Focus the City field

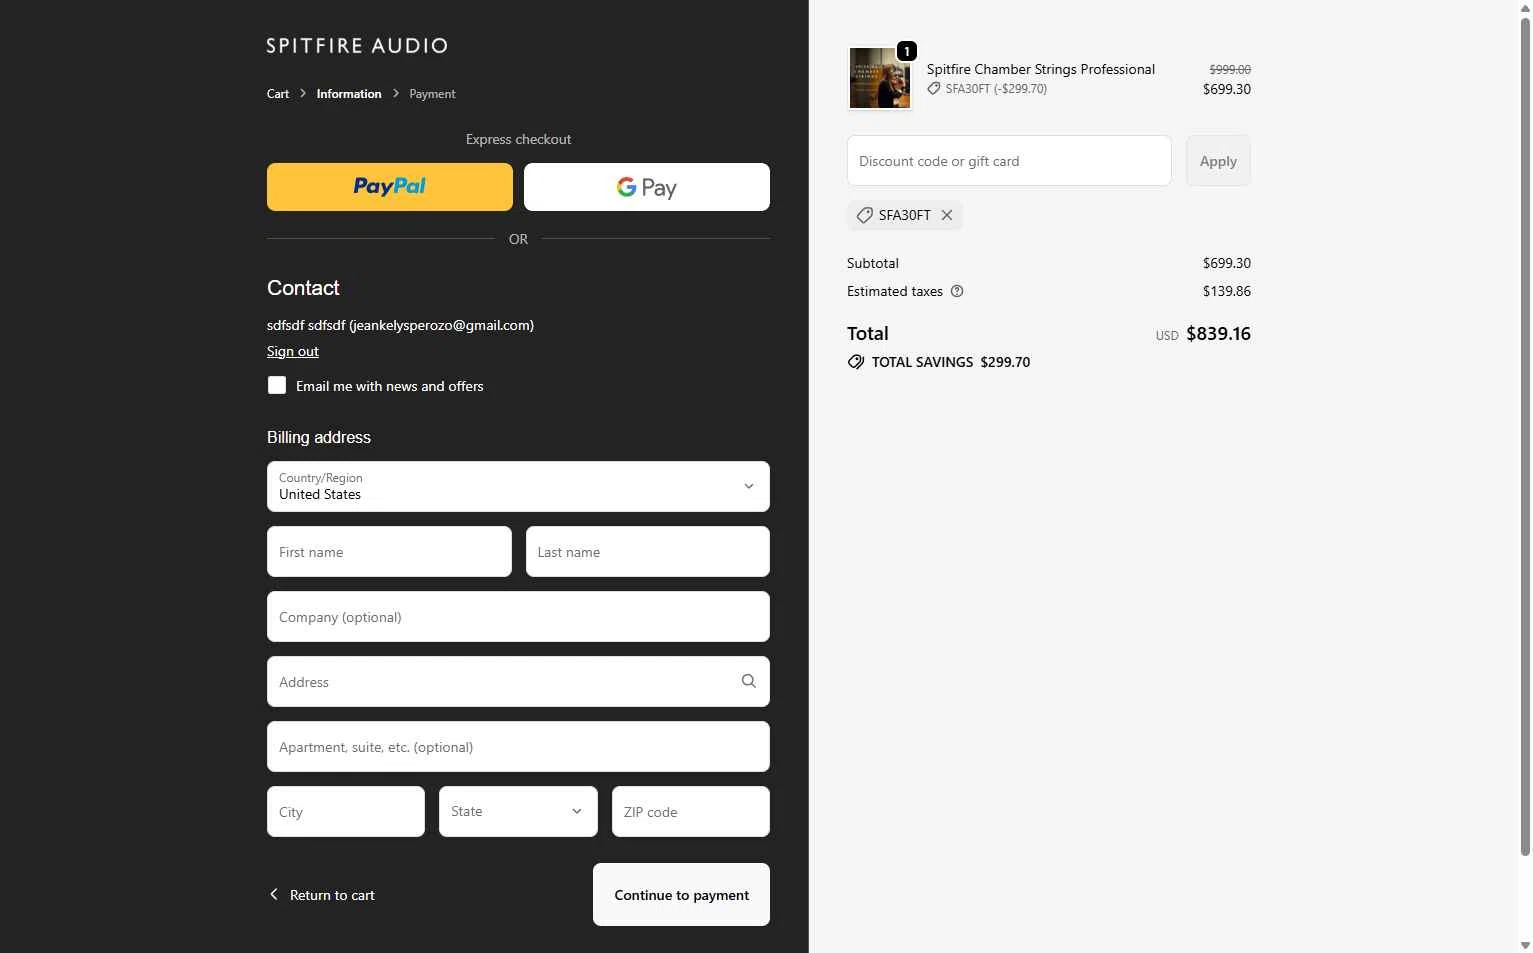tap(346, 811)
